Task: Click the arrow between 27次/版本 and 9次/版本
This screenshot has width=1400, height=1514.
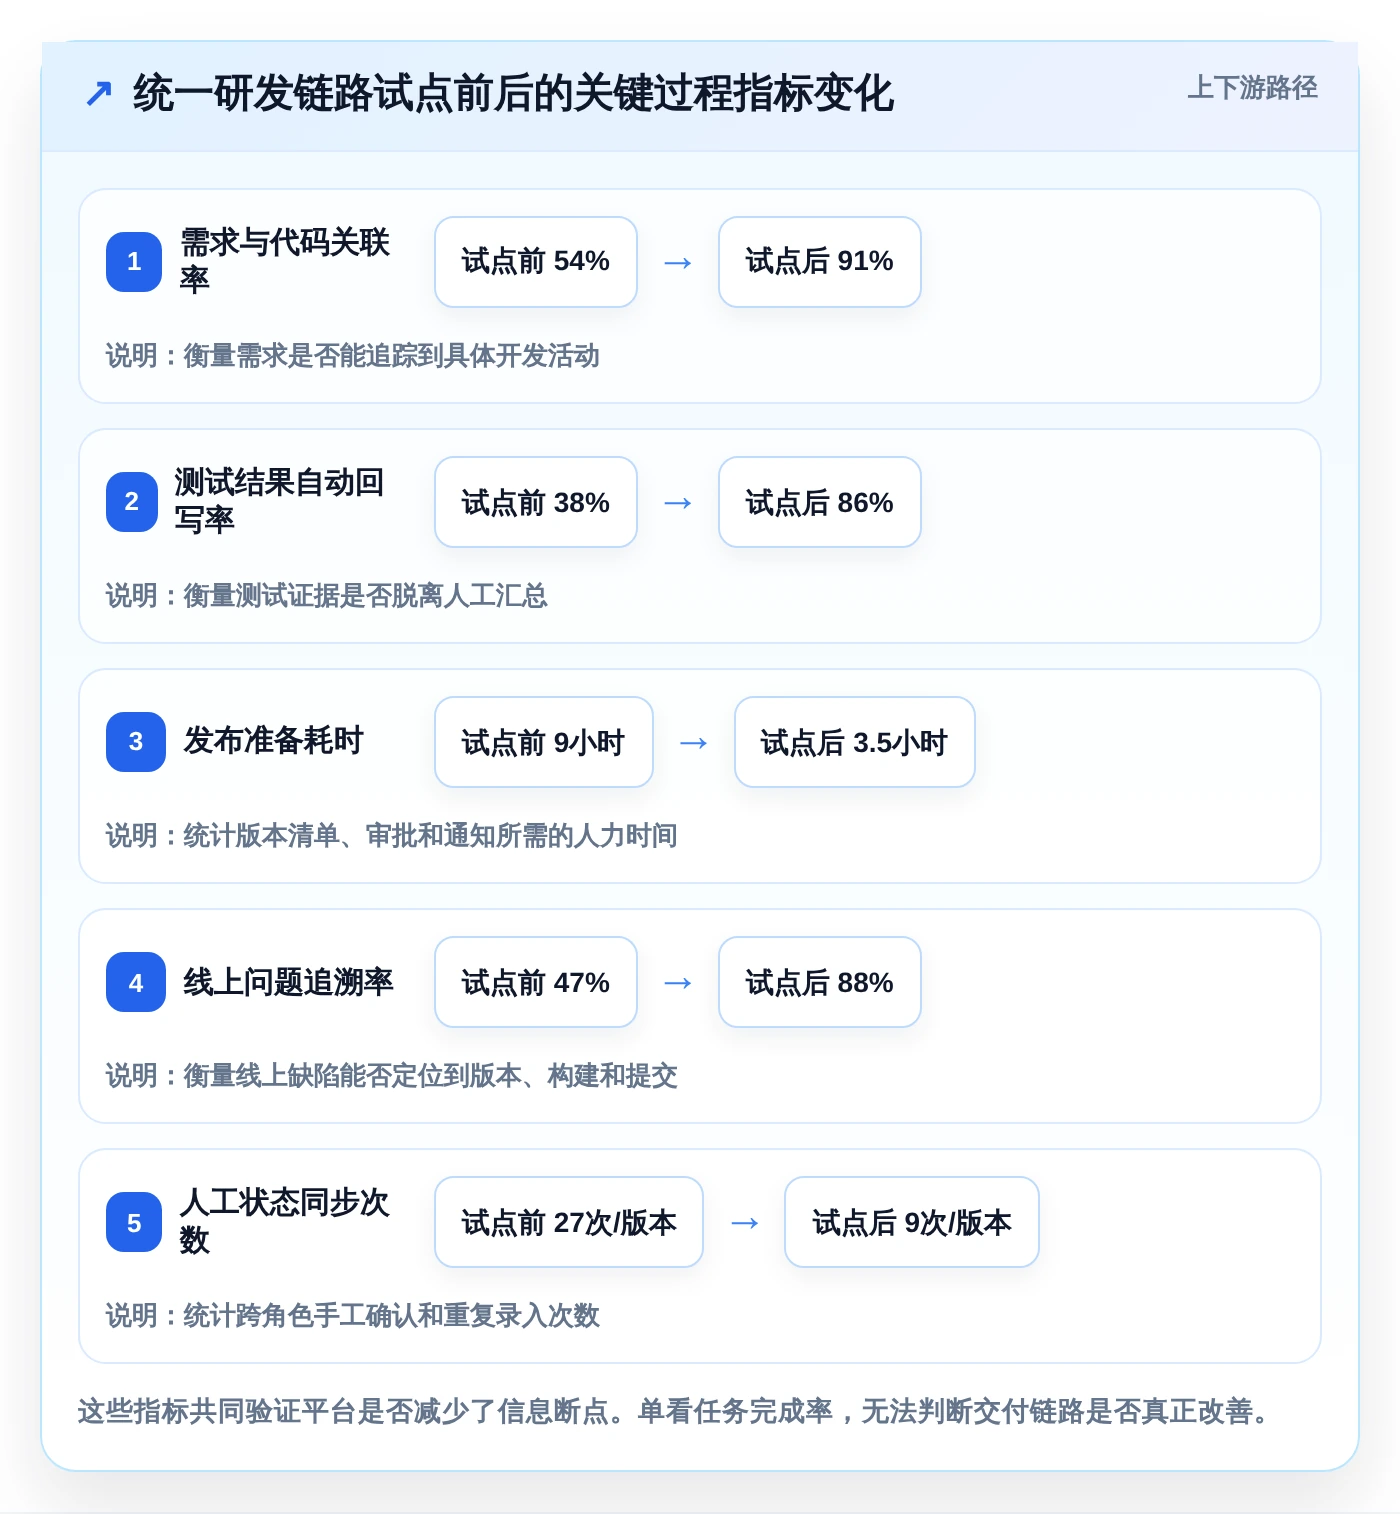Action: 744,1223
